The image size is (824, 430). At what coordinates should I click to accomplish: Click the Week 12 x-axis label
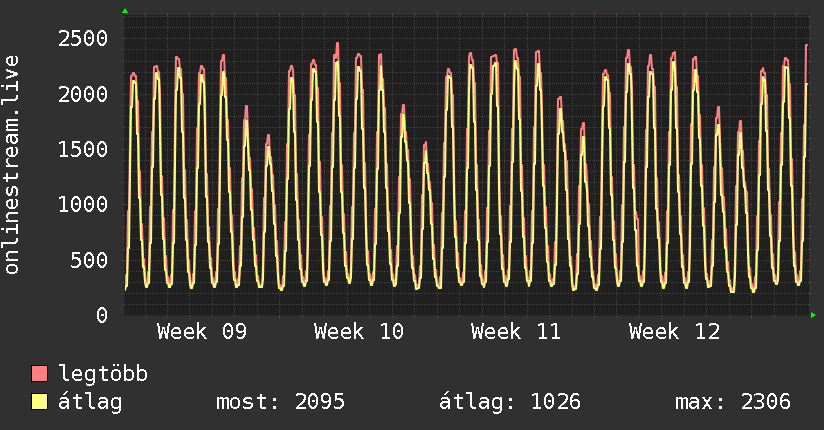[674, 332]
